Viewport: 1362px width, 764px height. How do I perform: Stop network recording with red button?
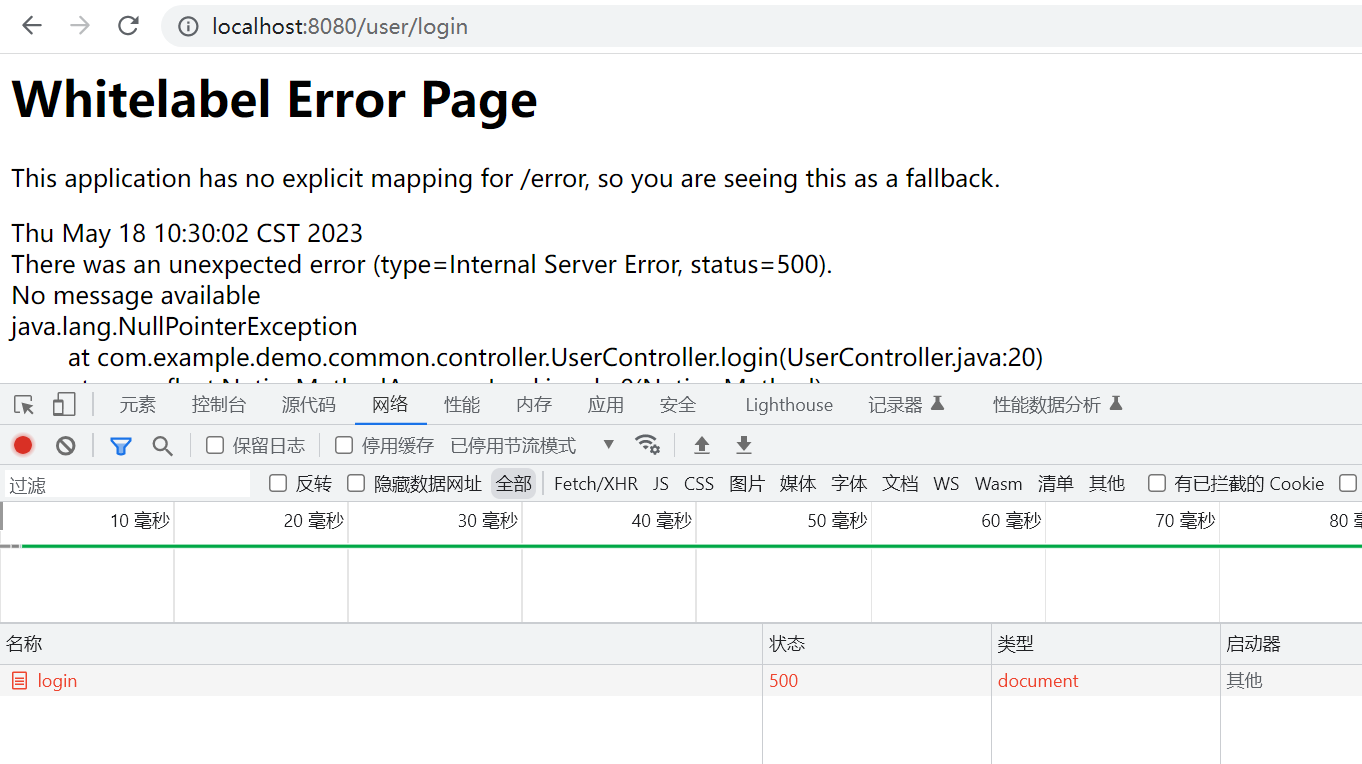tap(23, 445)
